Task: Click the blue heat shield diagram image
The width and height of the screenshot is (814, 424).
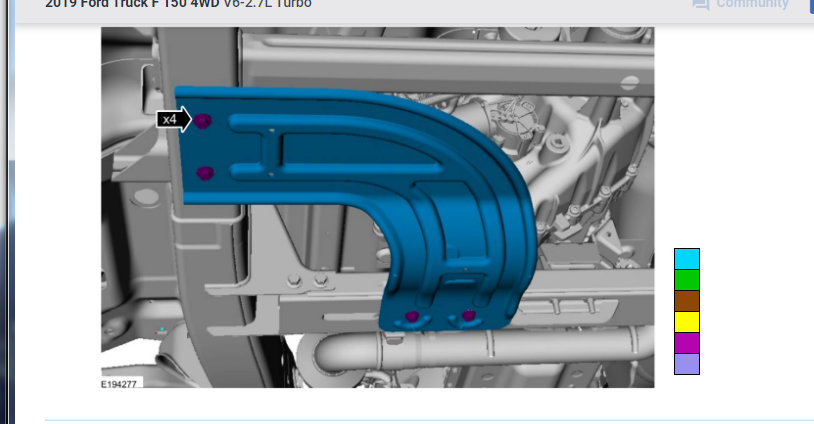Action: [x=377, y=207]
